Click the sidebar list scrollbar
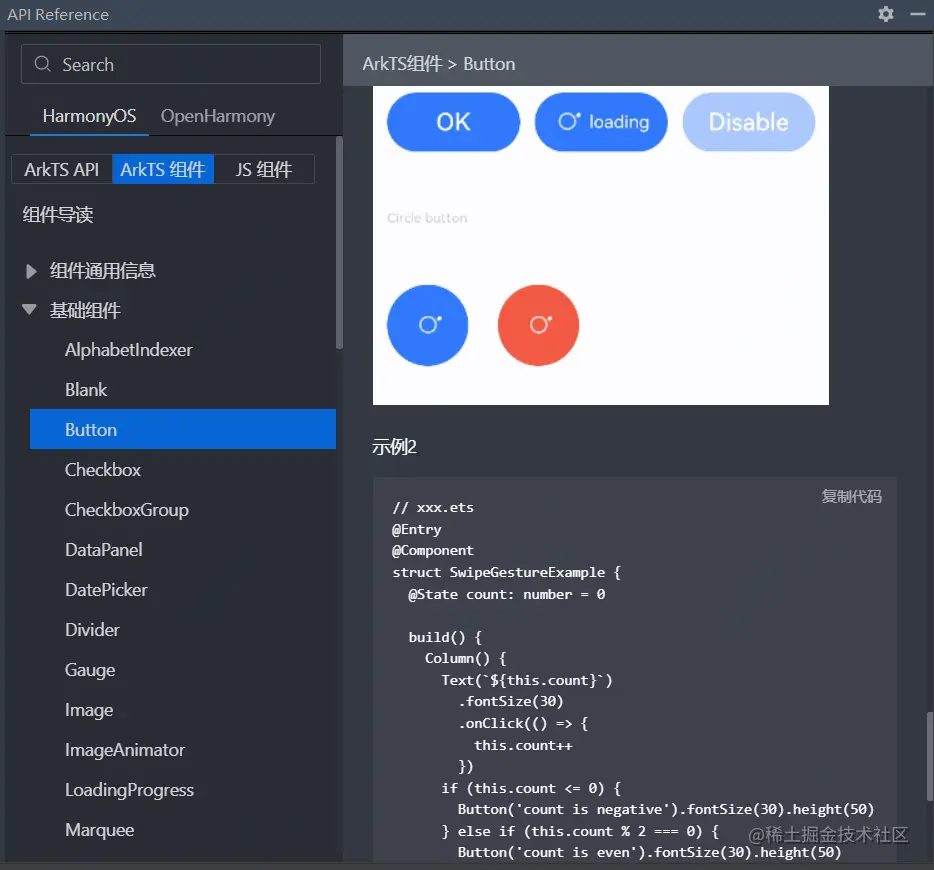The image size is (934, 870). click(x=340, y=242)
